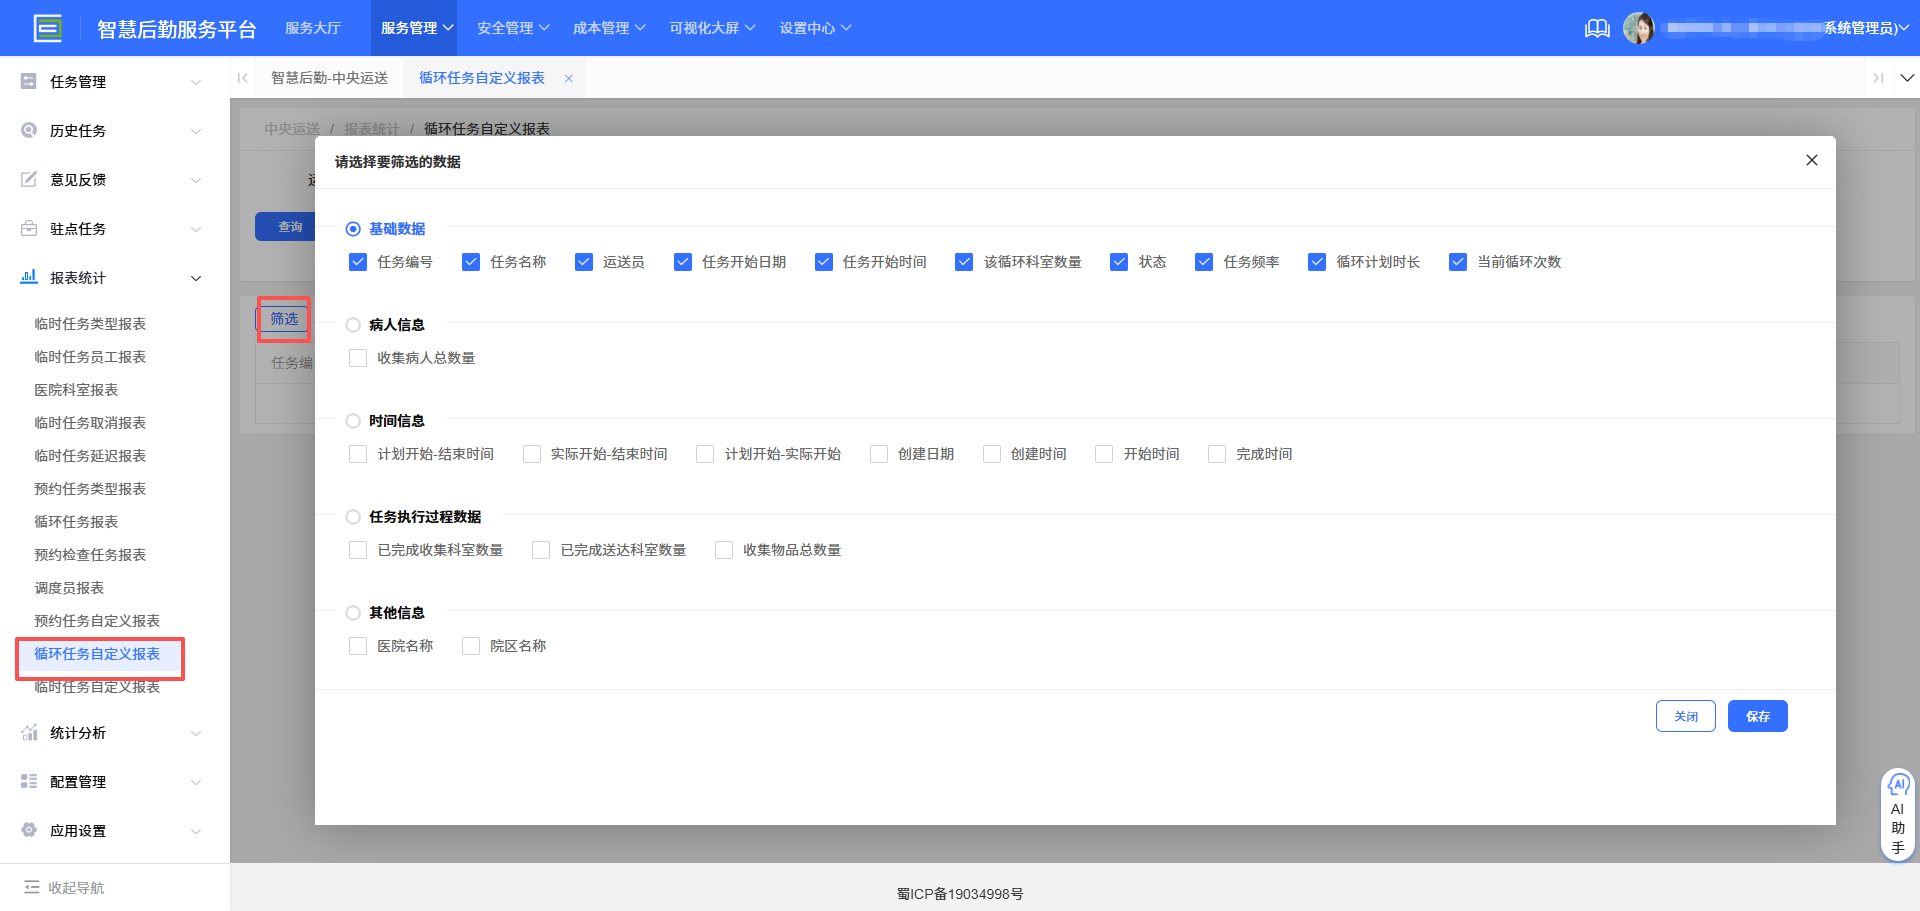The width and height of the screenshot is (1920, 911).
Task: Click the 意见反馈 sidebar icon
Action: (28, 179)
